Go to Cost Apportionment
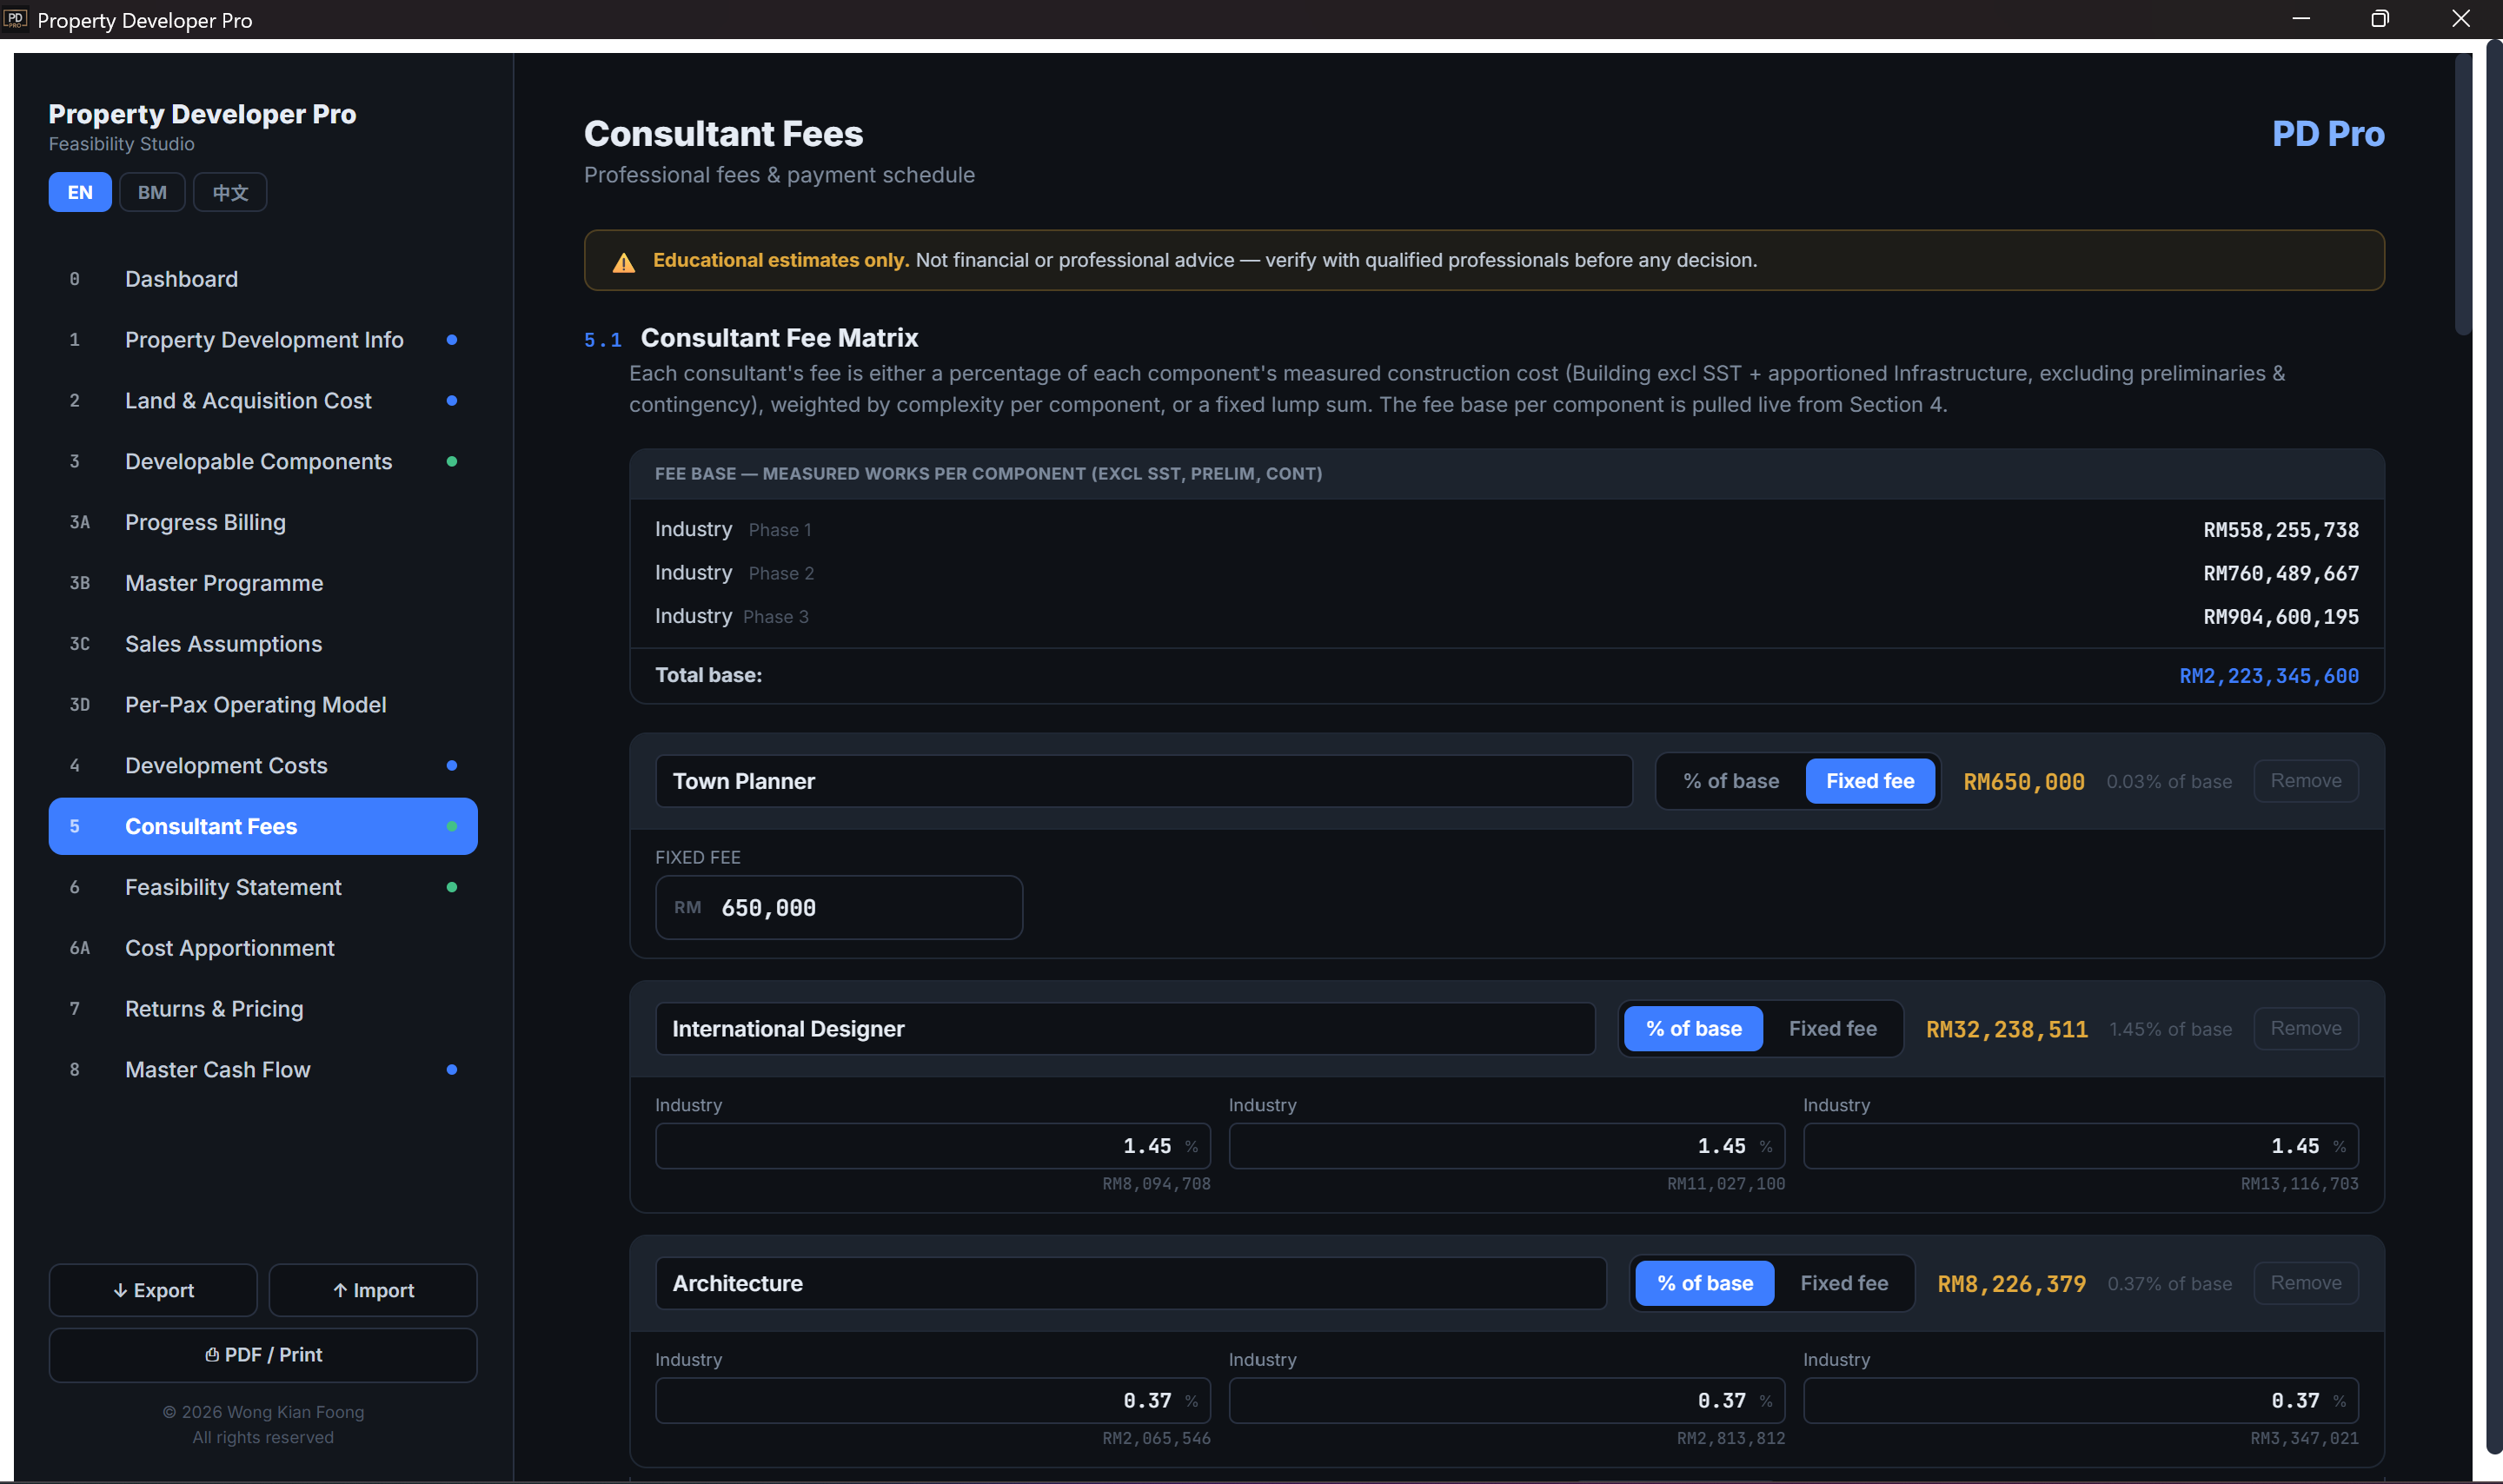 pos(263,948)
